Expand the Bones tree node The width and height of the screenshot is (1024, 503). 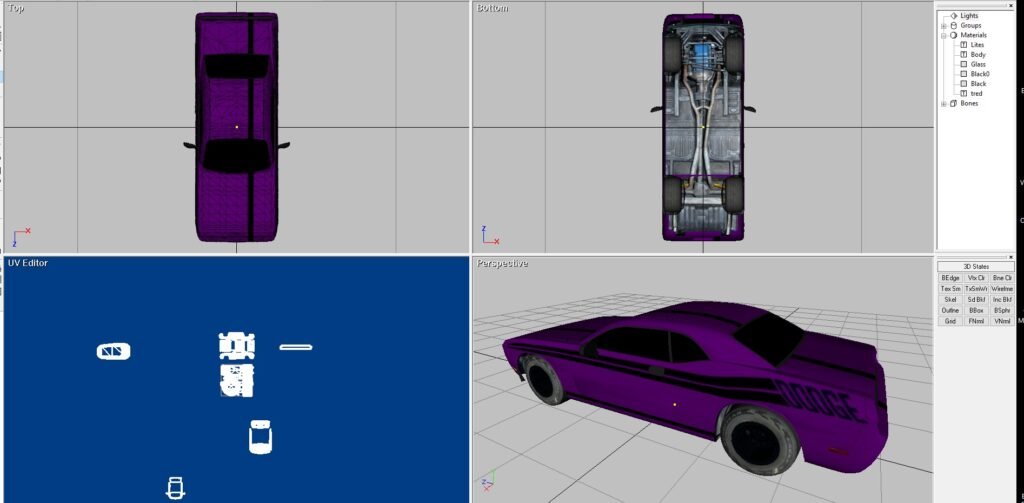[943, 104]
